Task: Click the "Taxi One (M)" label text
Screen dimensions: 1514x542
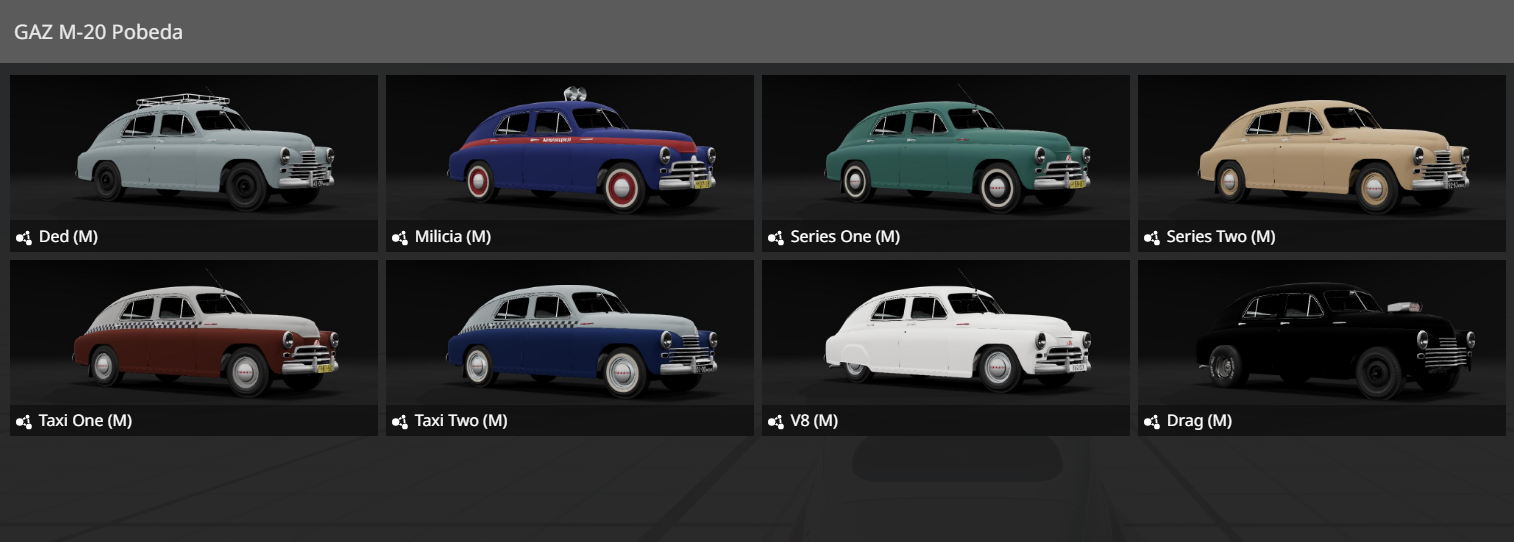Action: coord(85,421)
